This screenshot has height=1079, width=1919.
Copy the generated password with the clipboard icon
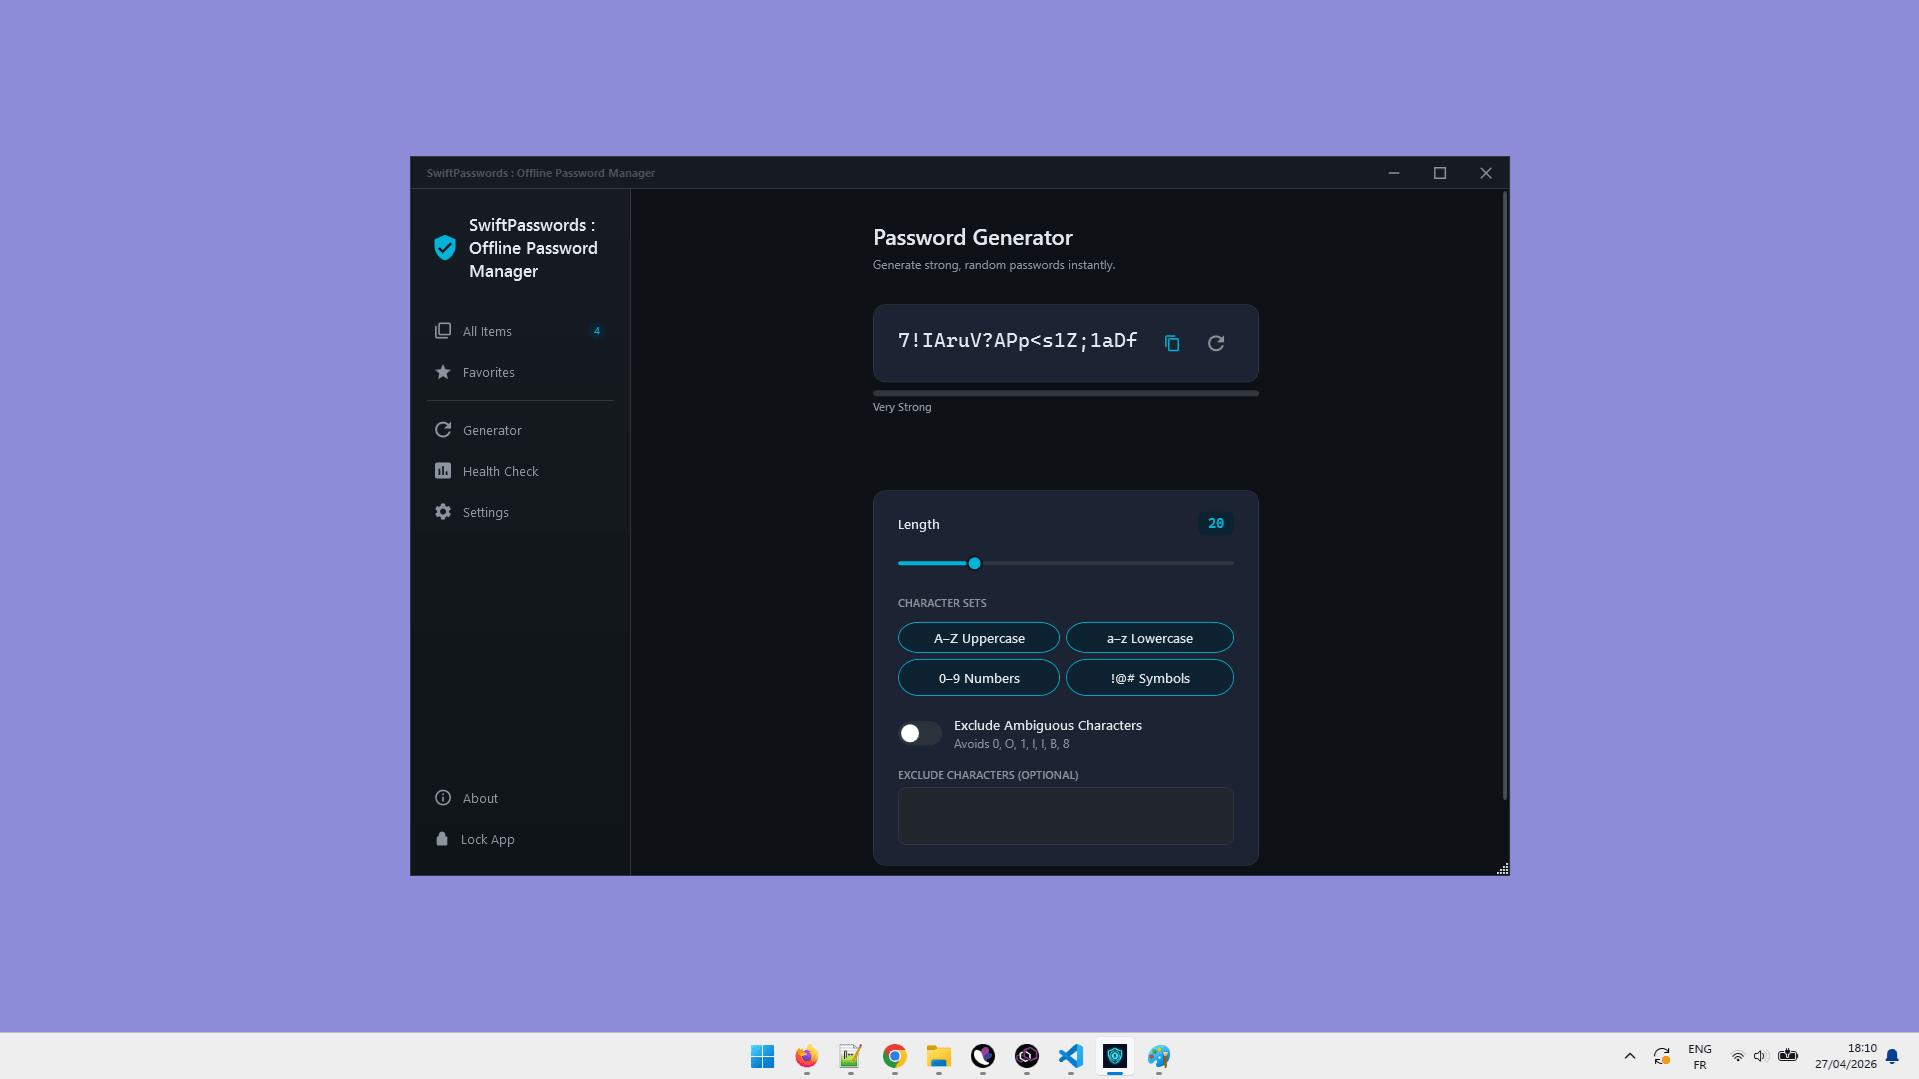point(1172,343)
